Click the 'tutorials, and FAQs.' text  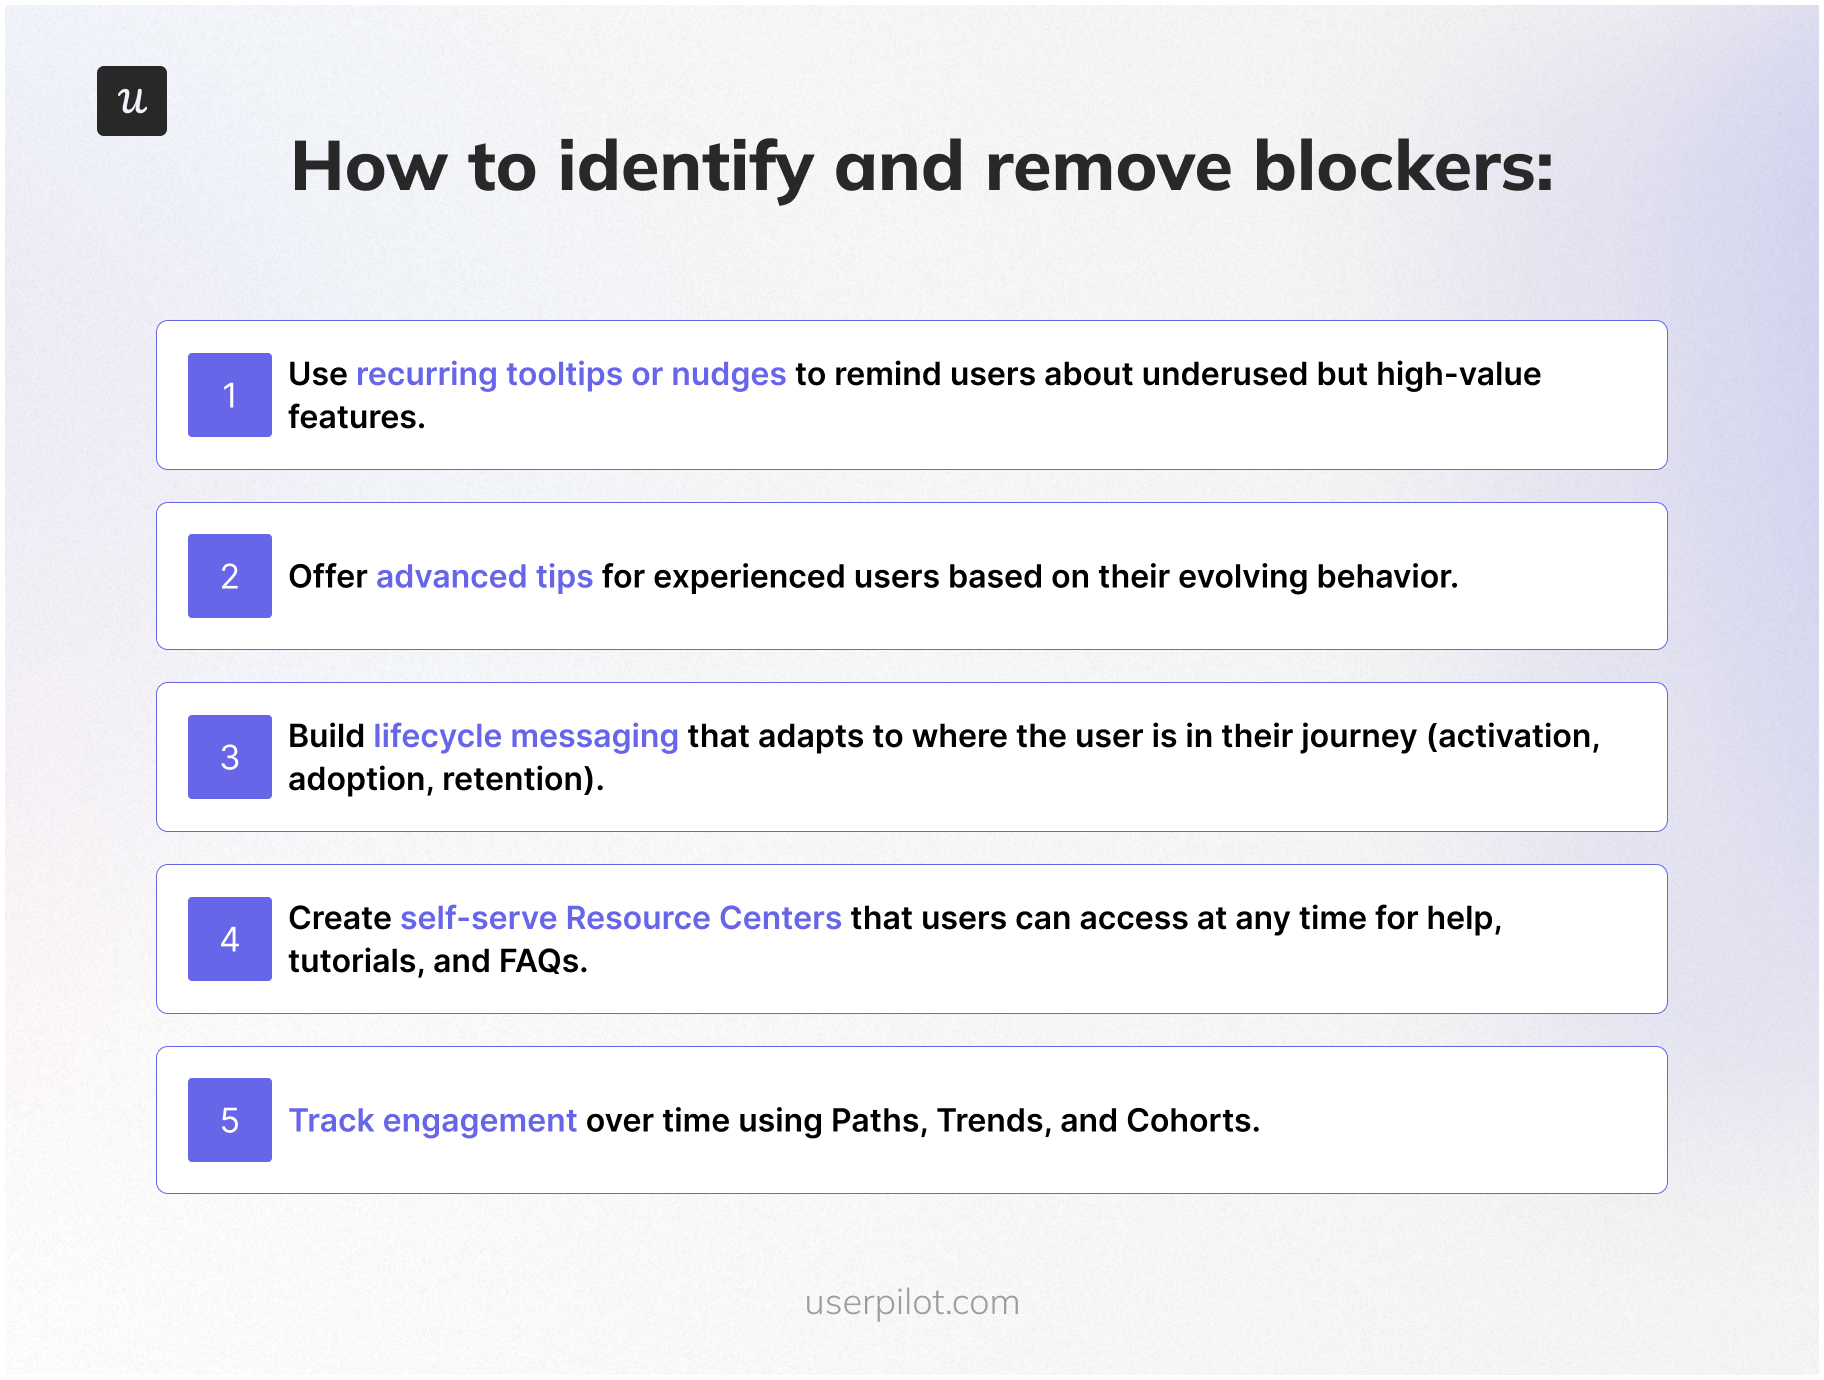(438, 961)
